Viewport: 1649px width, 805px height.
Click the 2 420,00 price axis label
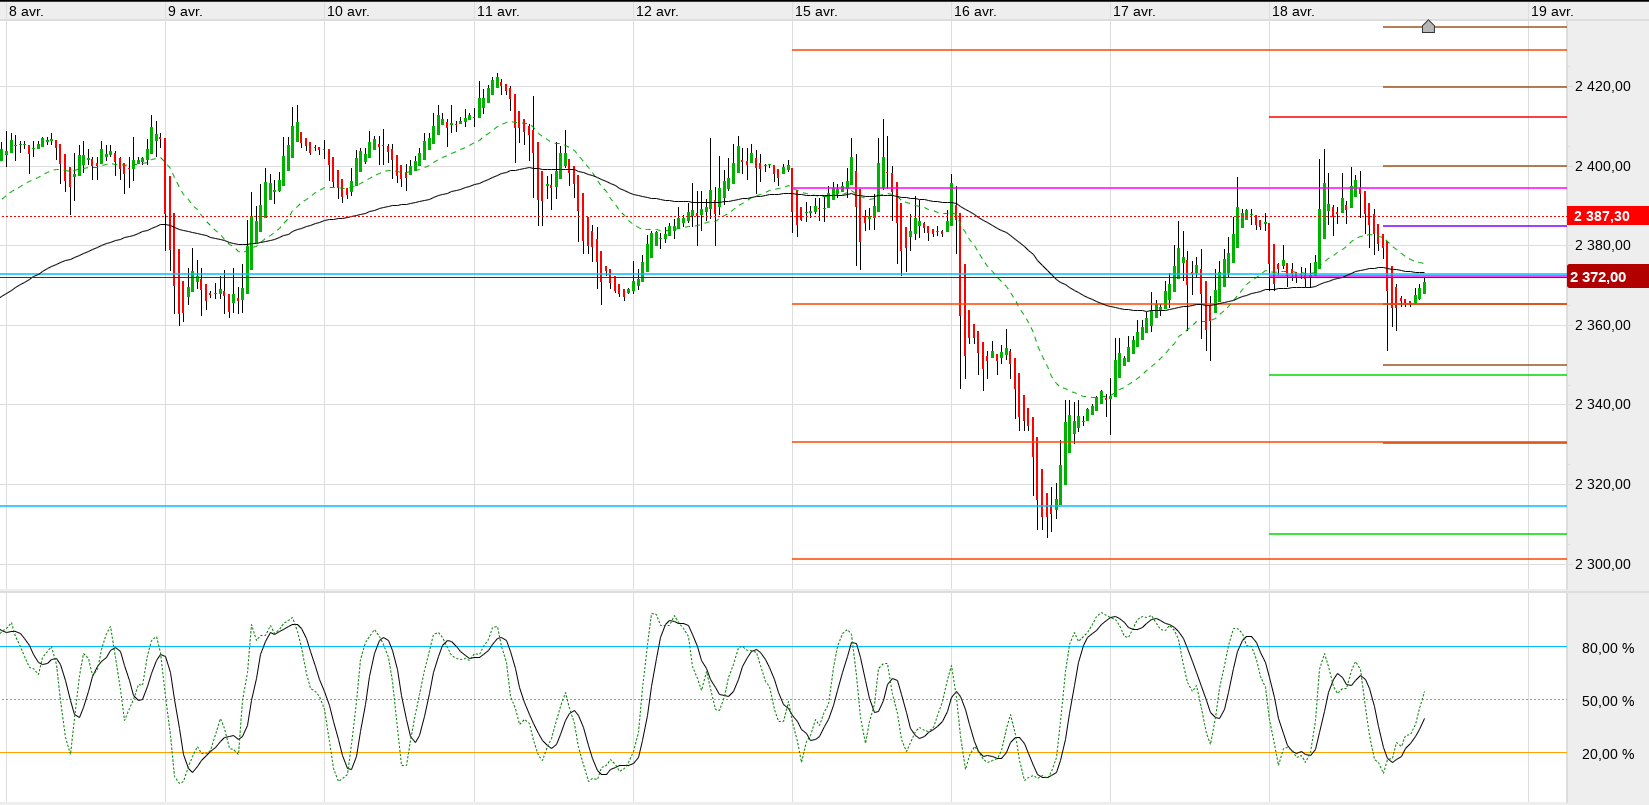pos(1603,86)
